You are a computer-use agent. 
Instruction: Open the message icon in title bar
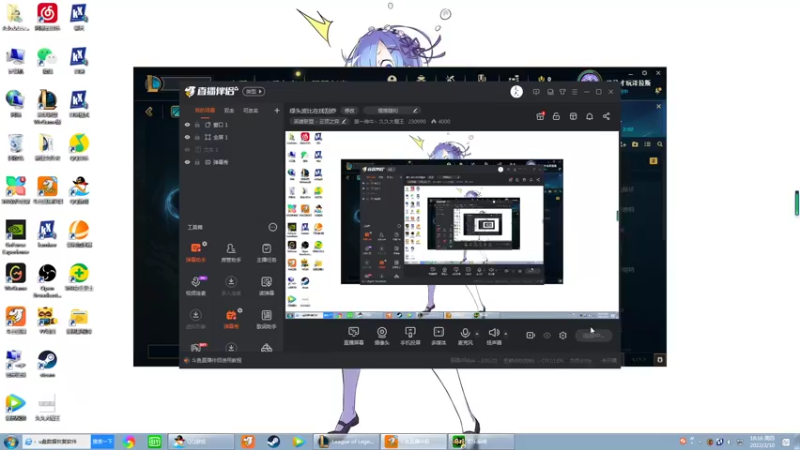[x=536, y=92]
